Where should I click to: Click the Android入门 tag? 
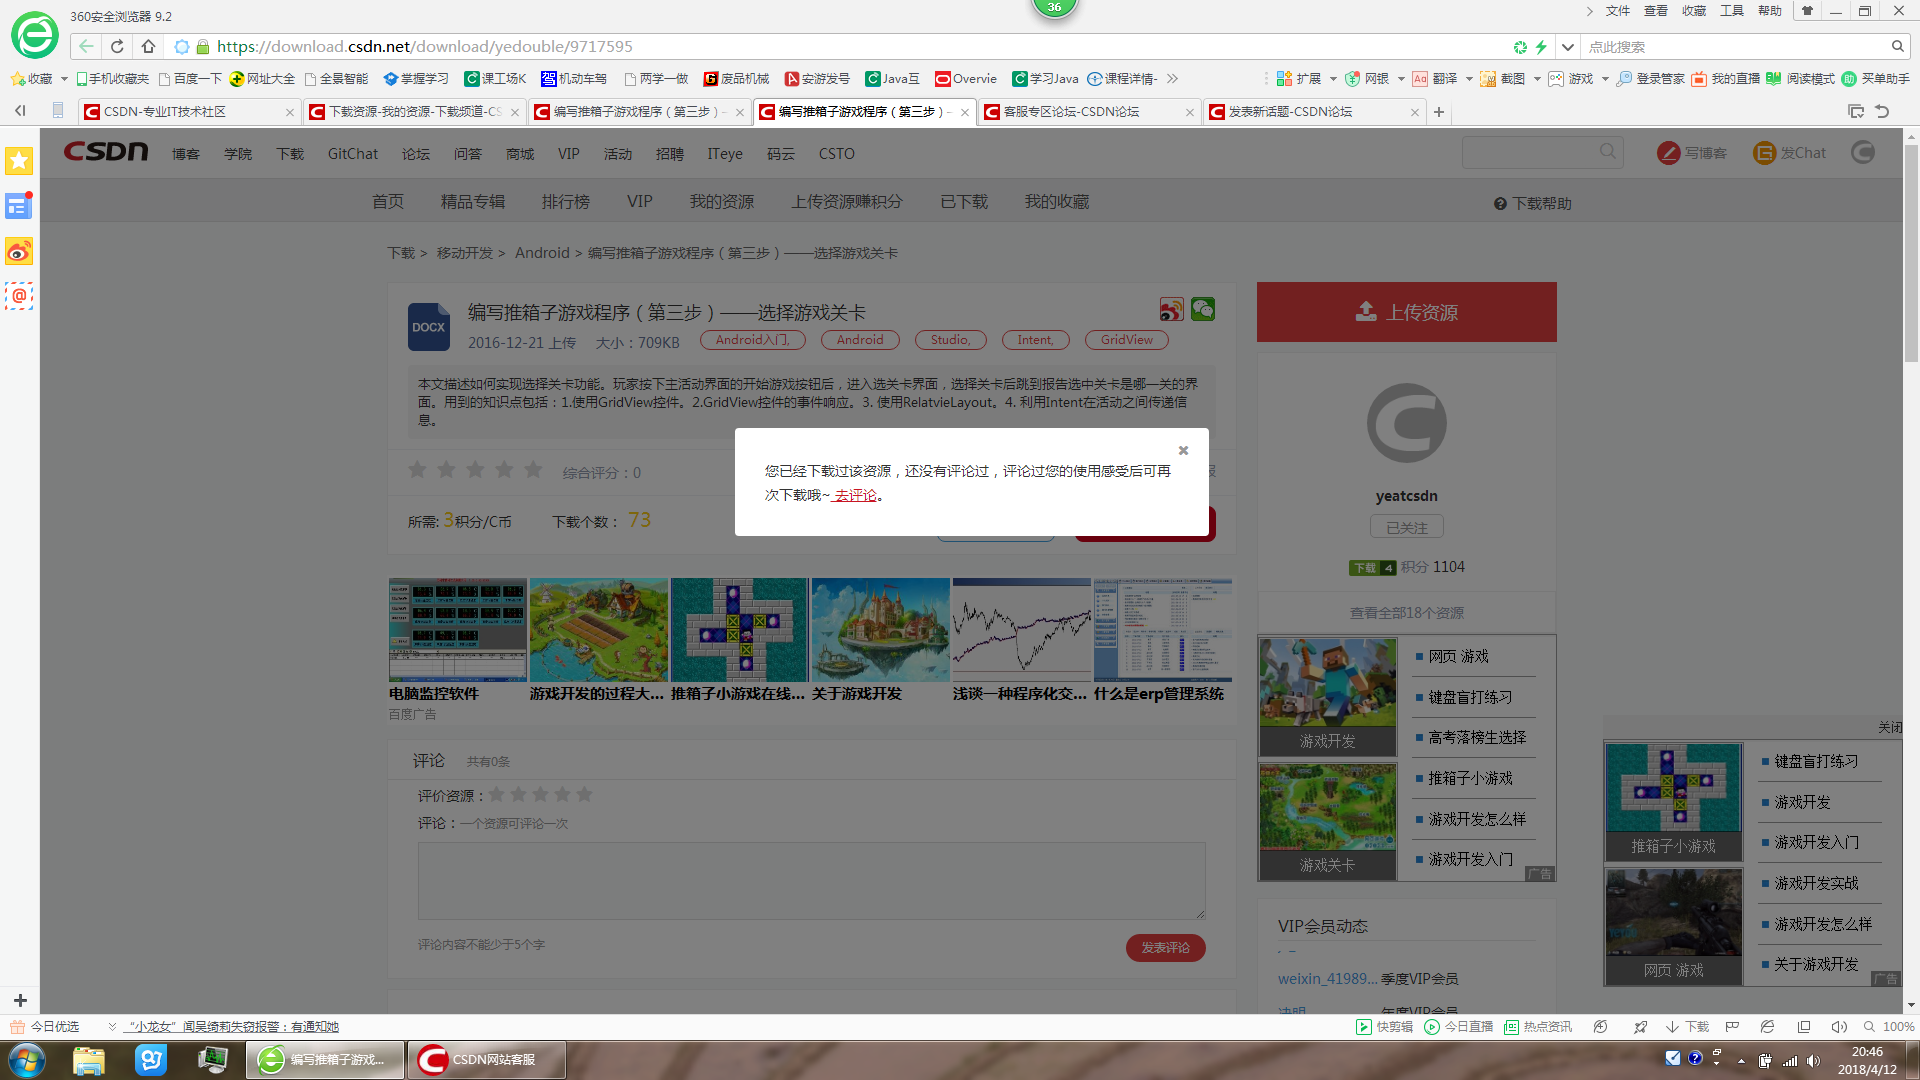click(x=752, y=340)
